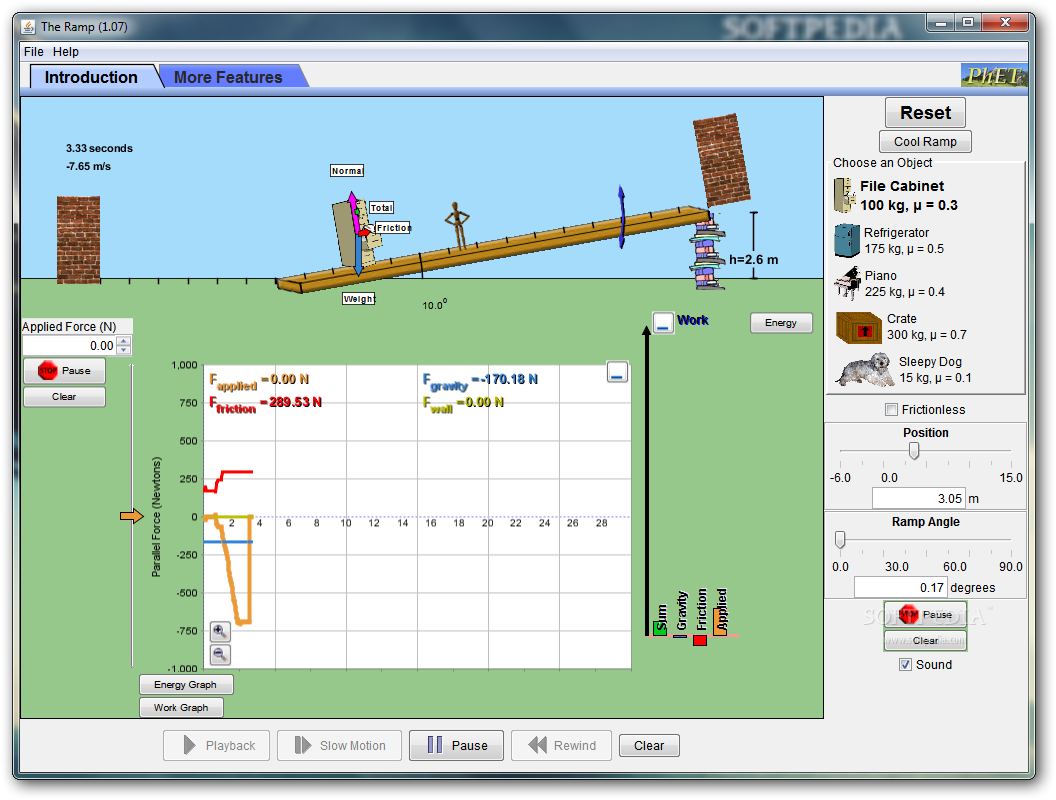This screenshot has height=800, width=1056.
Task: Select the Crate object icon
Action: click(x=859, y=327)
